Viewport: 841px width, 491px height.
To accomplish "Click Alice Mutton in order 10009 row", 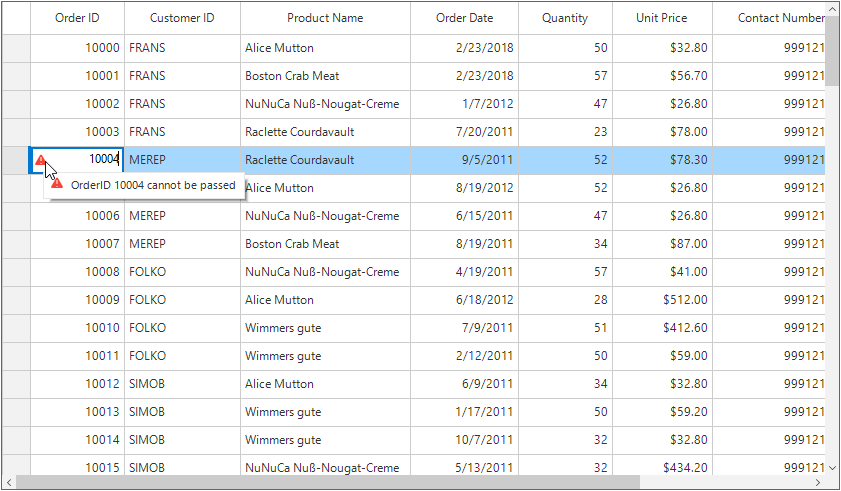I will [279, 300].
